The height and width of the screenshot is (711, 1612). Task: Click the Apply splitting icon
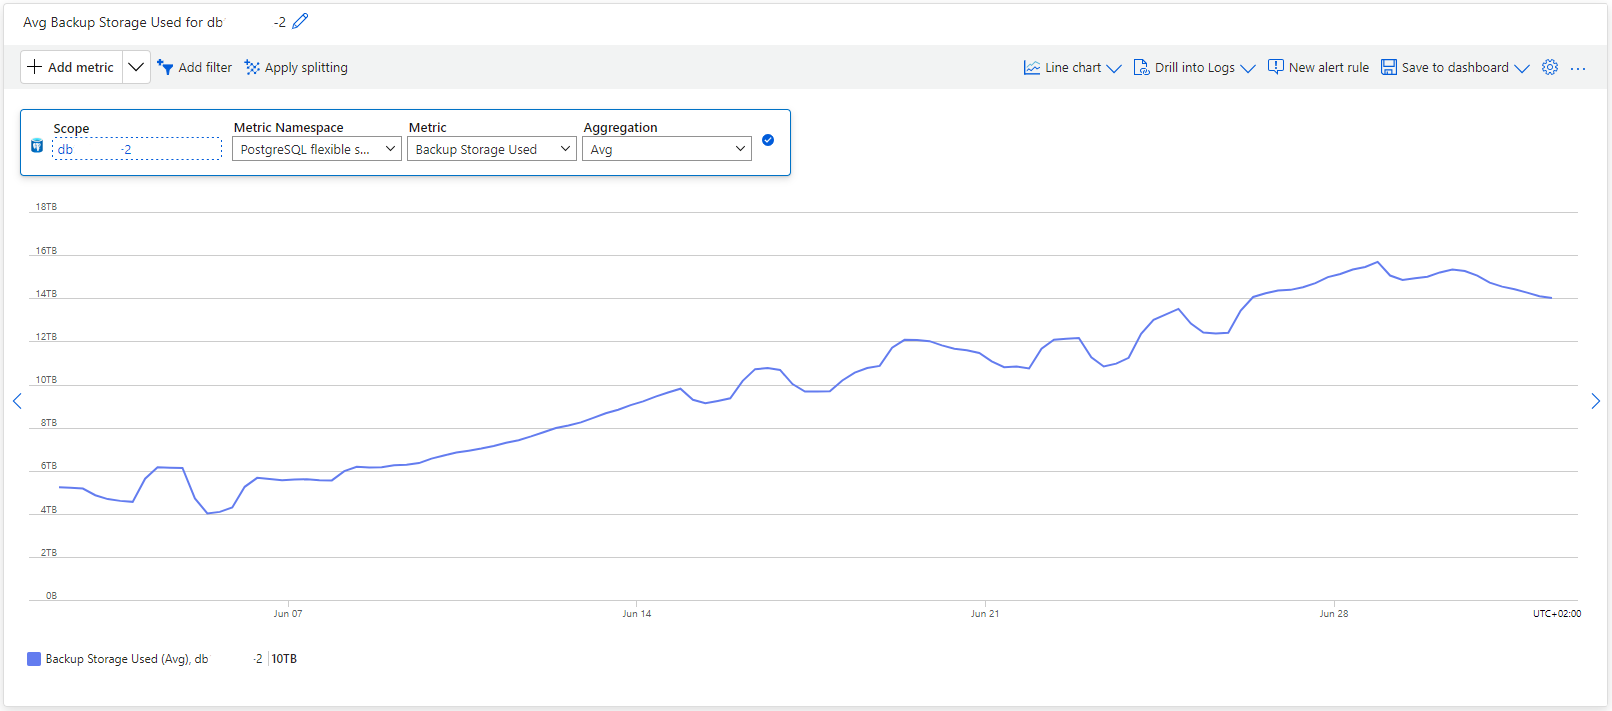[x=252, y=67]
